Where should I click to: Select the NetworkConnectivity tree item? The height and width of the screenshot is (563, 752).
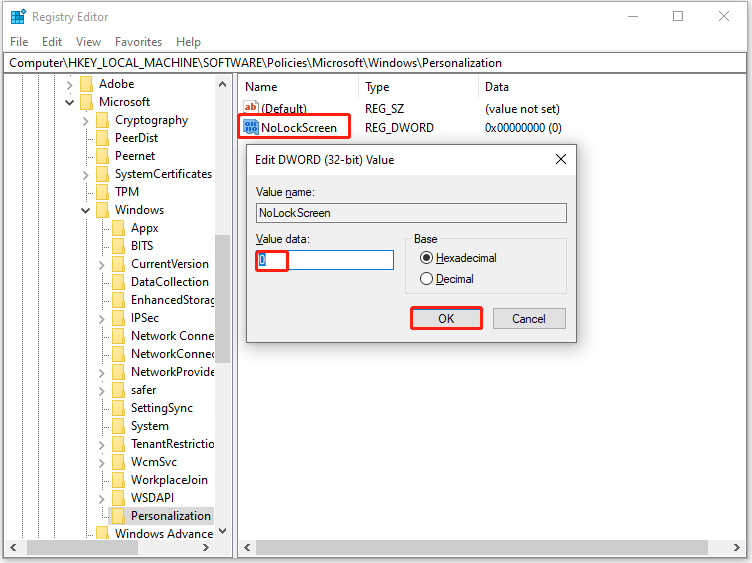pos(173,354)
